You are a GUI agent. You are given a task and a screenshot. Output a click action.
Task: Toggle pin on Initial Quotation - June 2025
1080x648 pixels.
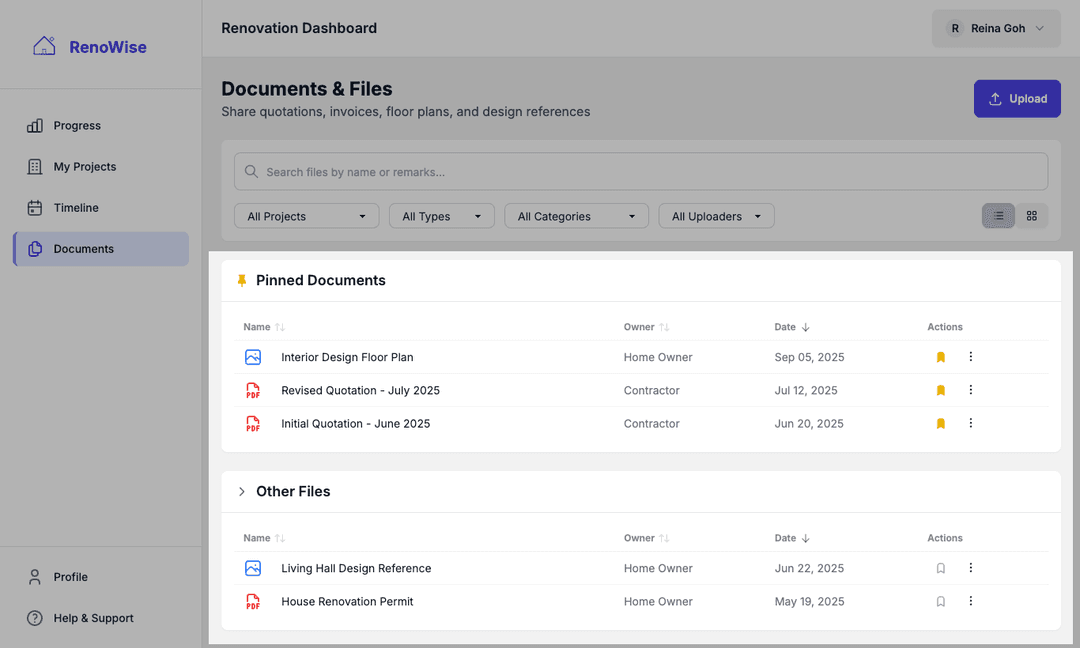(x=940, y=423)
